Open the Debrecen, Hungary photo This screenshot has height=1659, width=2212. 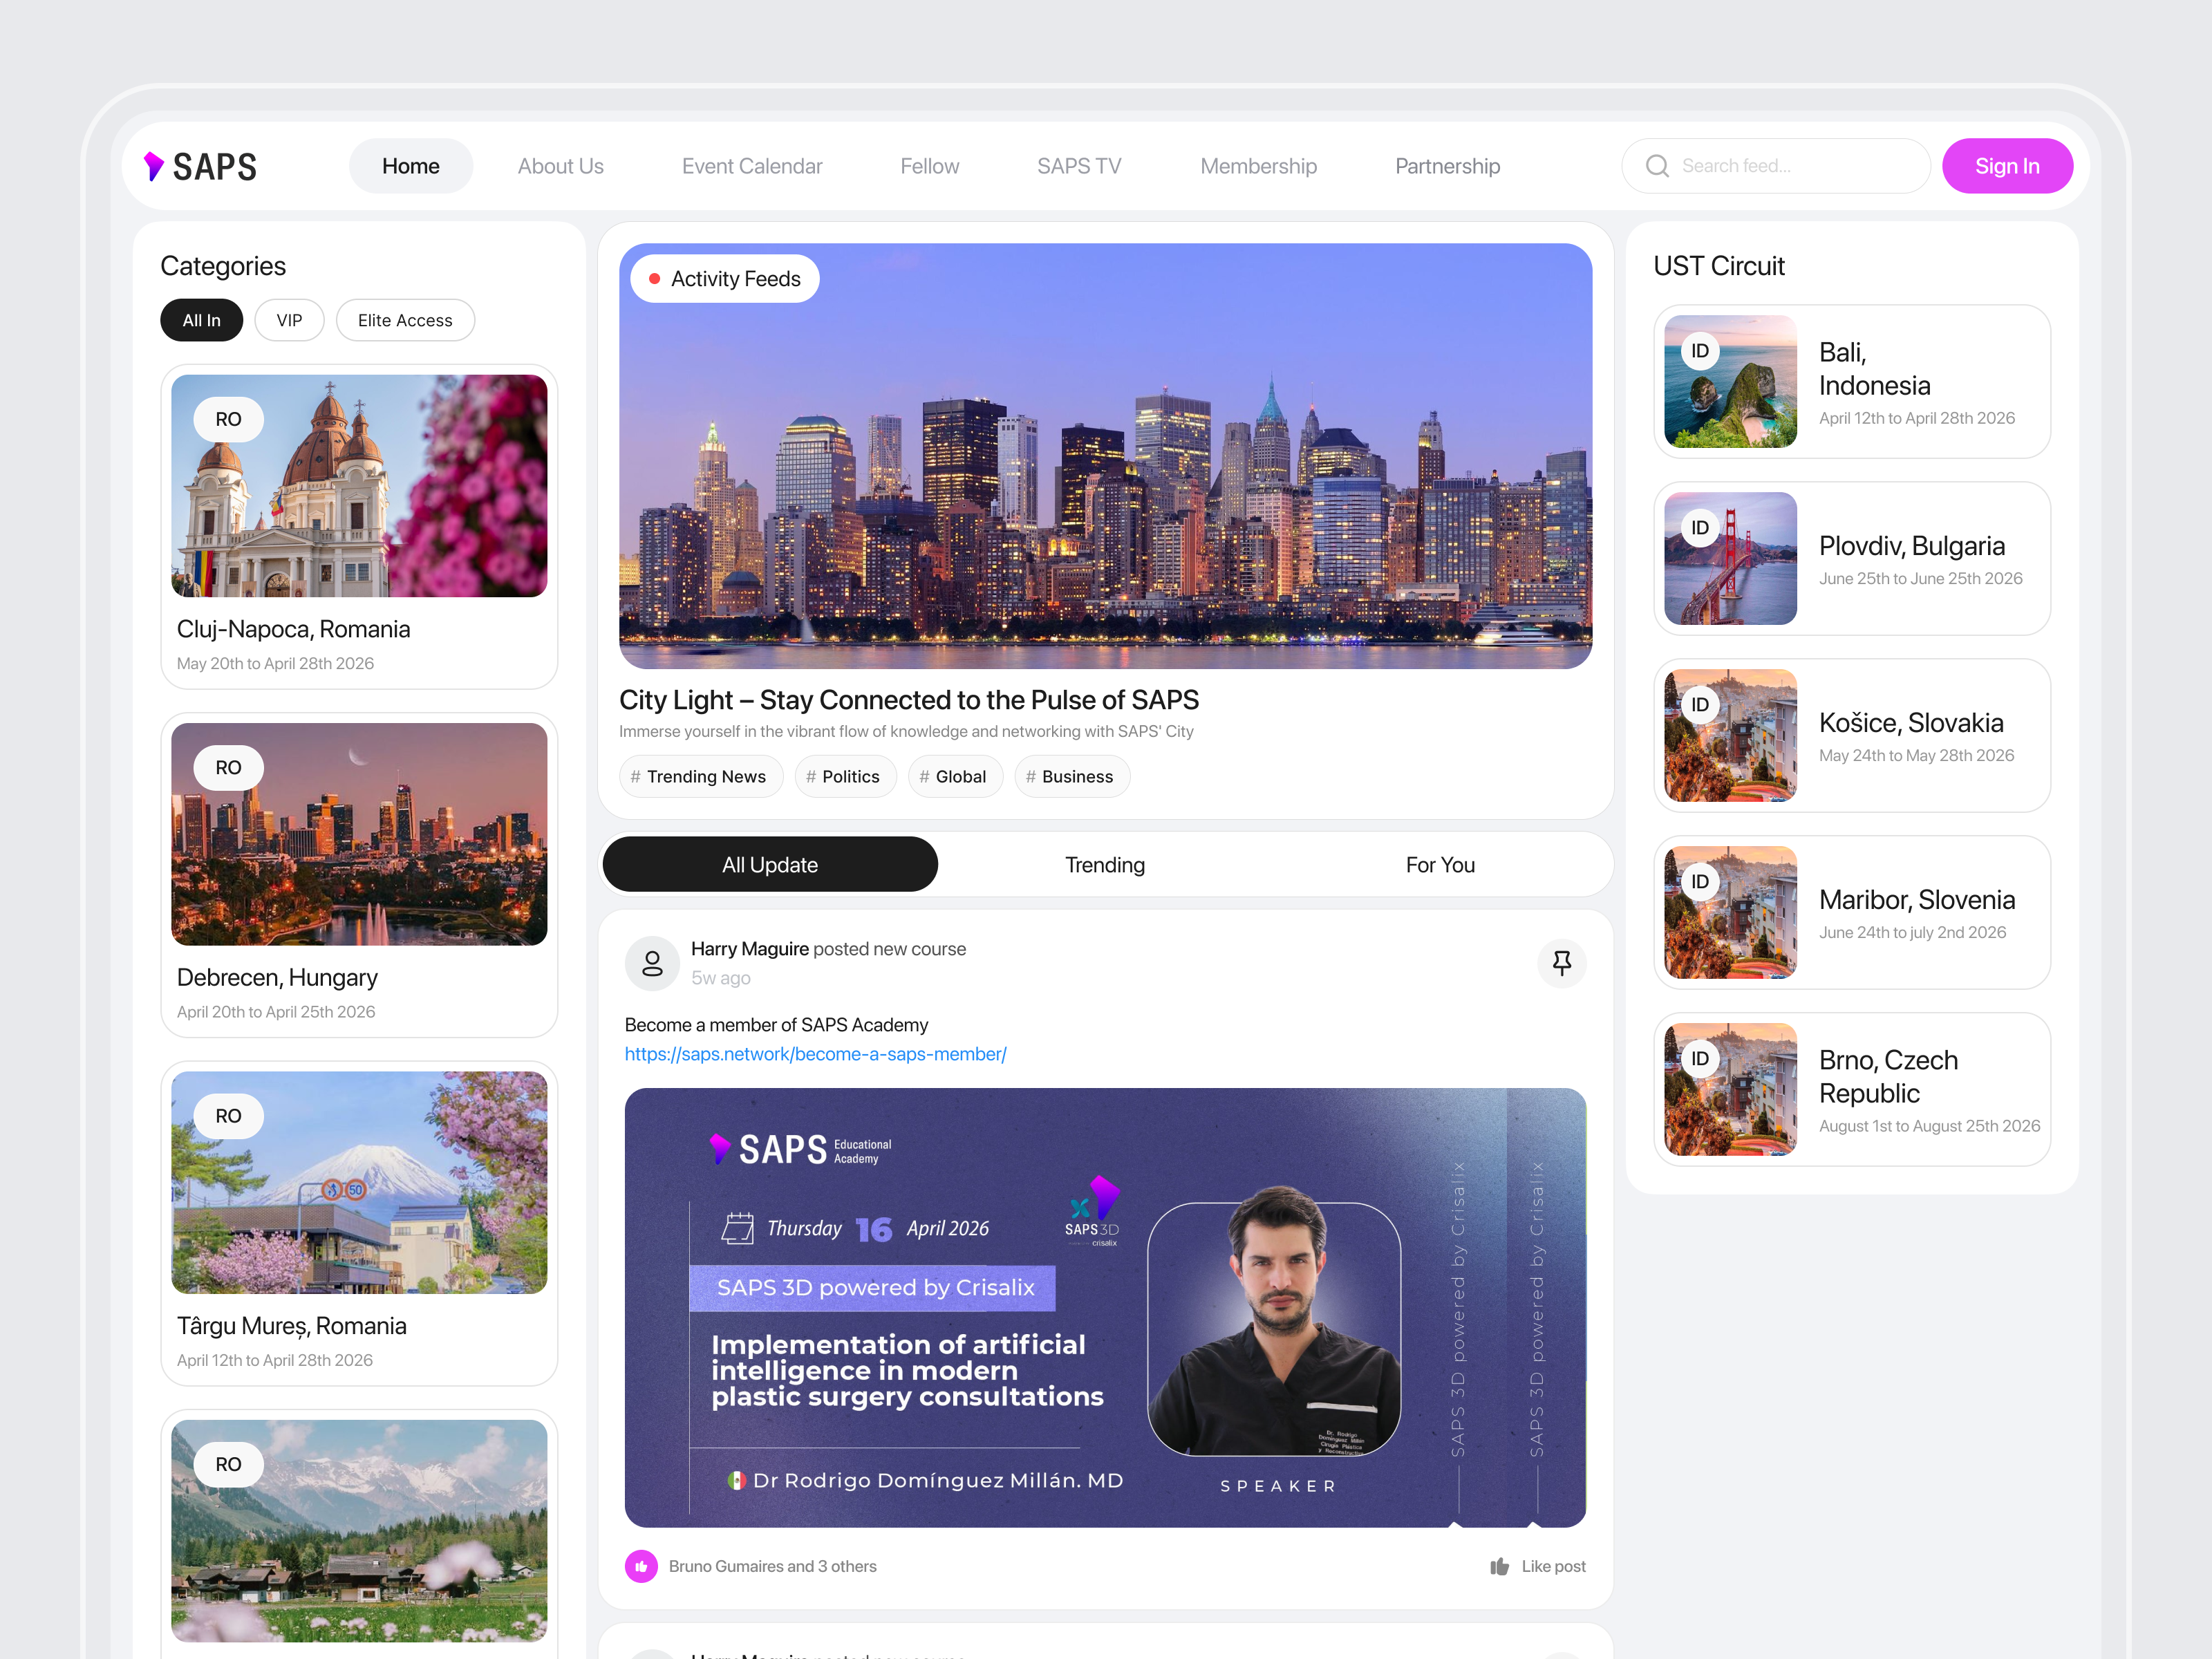(359, 834)
